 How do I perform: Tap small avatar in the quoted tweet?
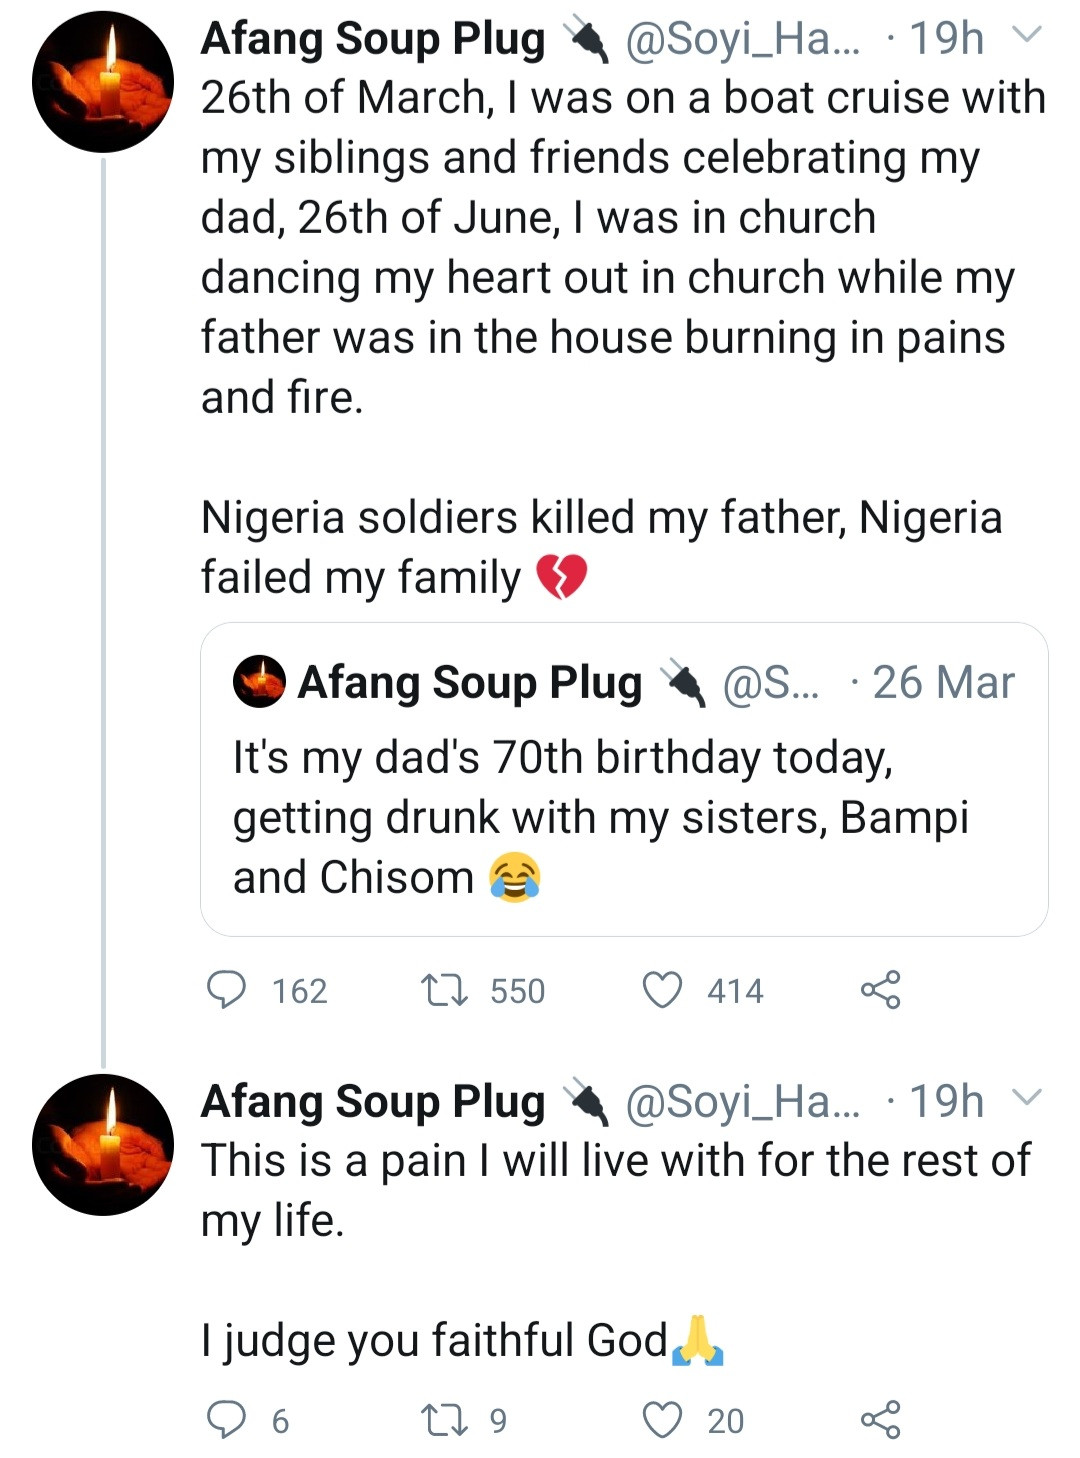coord(259,682)
